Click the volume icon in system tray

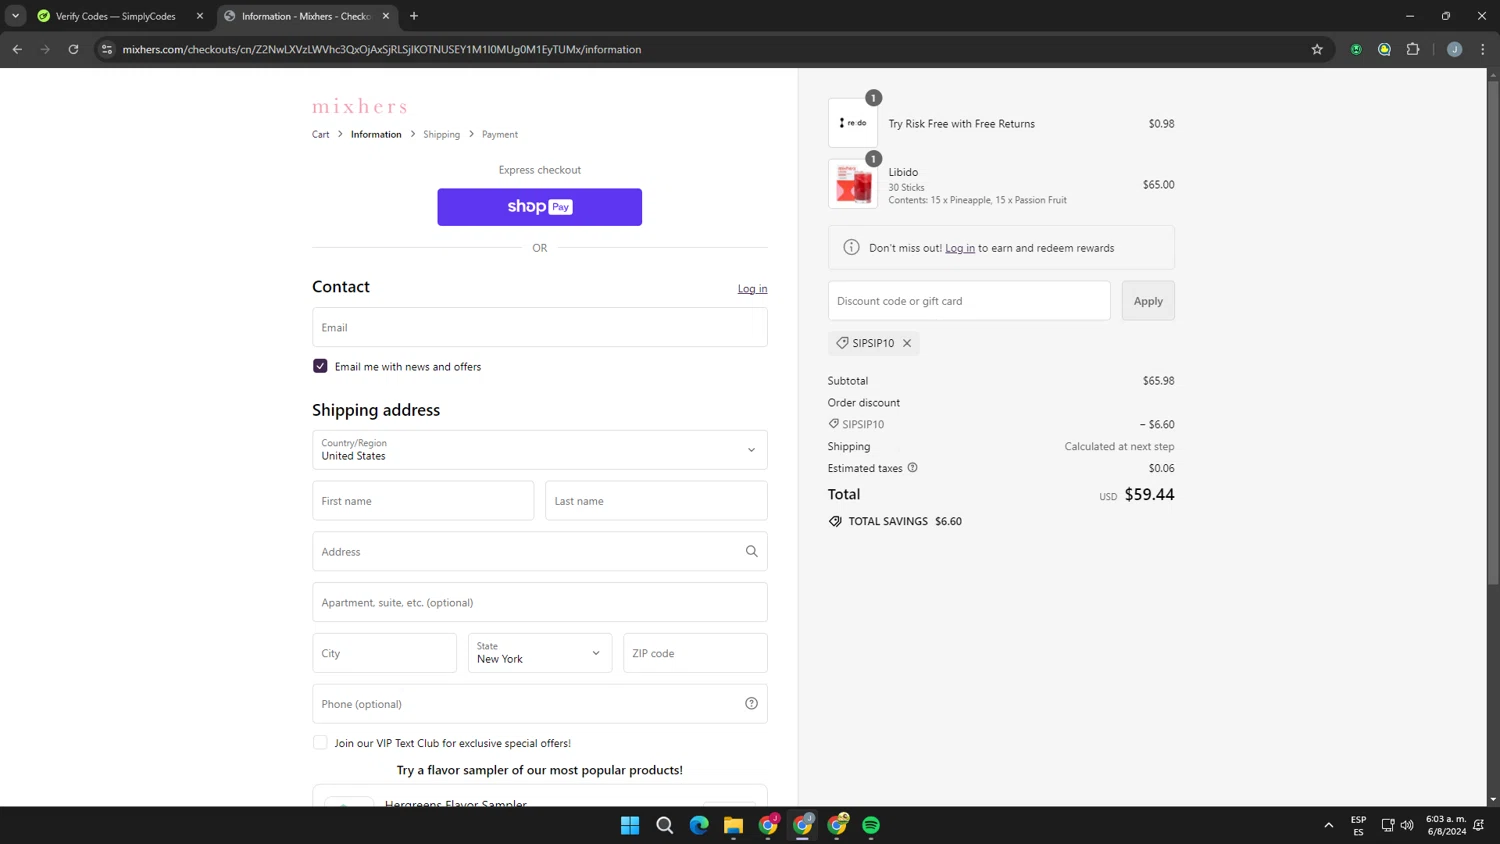coord(1407,825)
